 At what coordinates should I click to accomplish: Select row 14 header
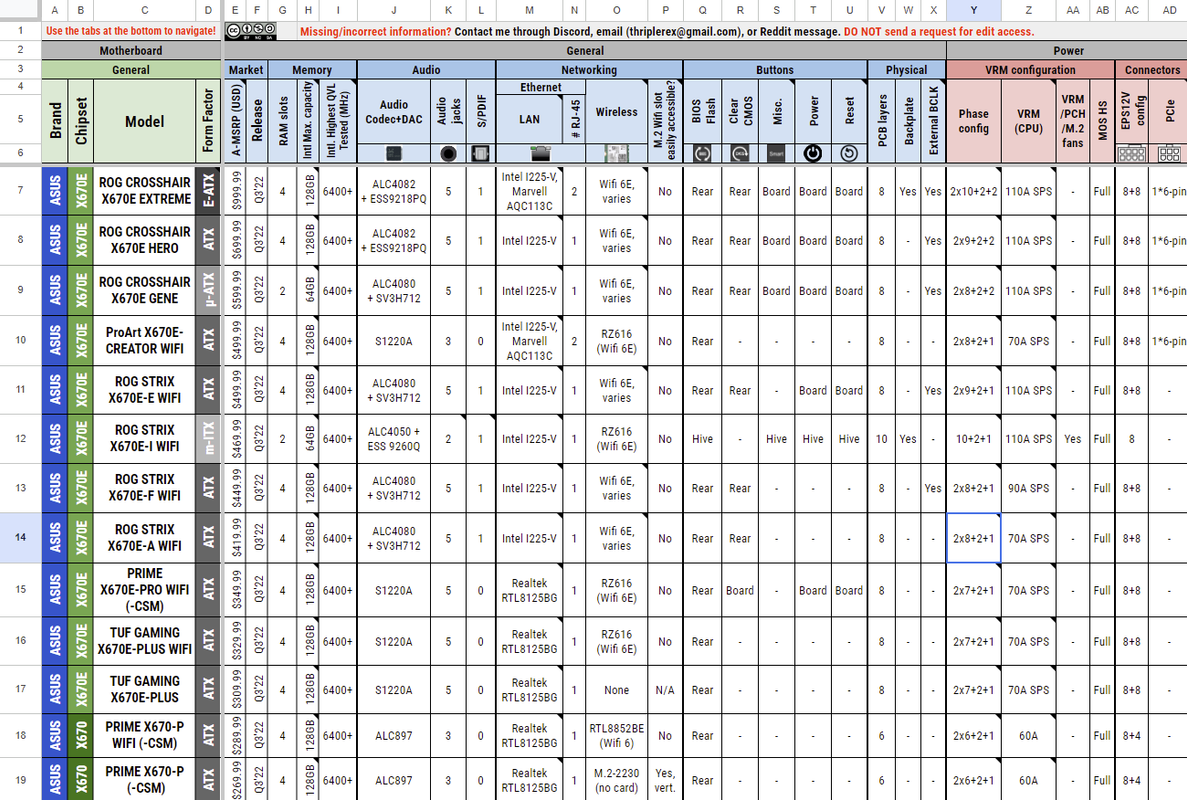click(20, 537)
